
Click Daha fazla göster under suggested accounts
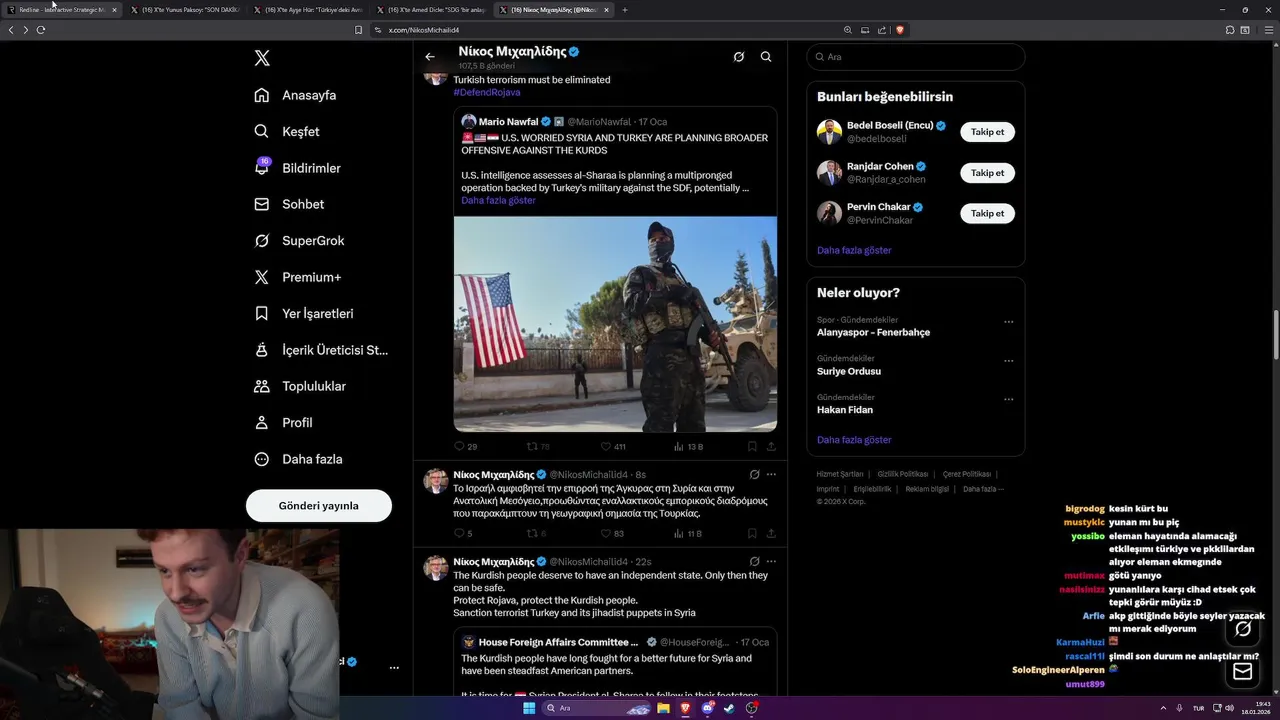tap(854, 250)
